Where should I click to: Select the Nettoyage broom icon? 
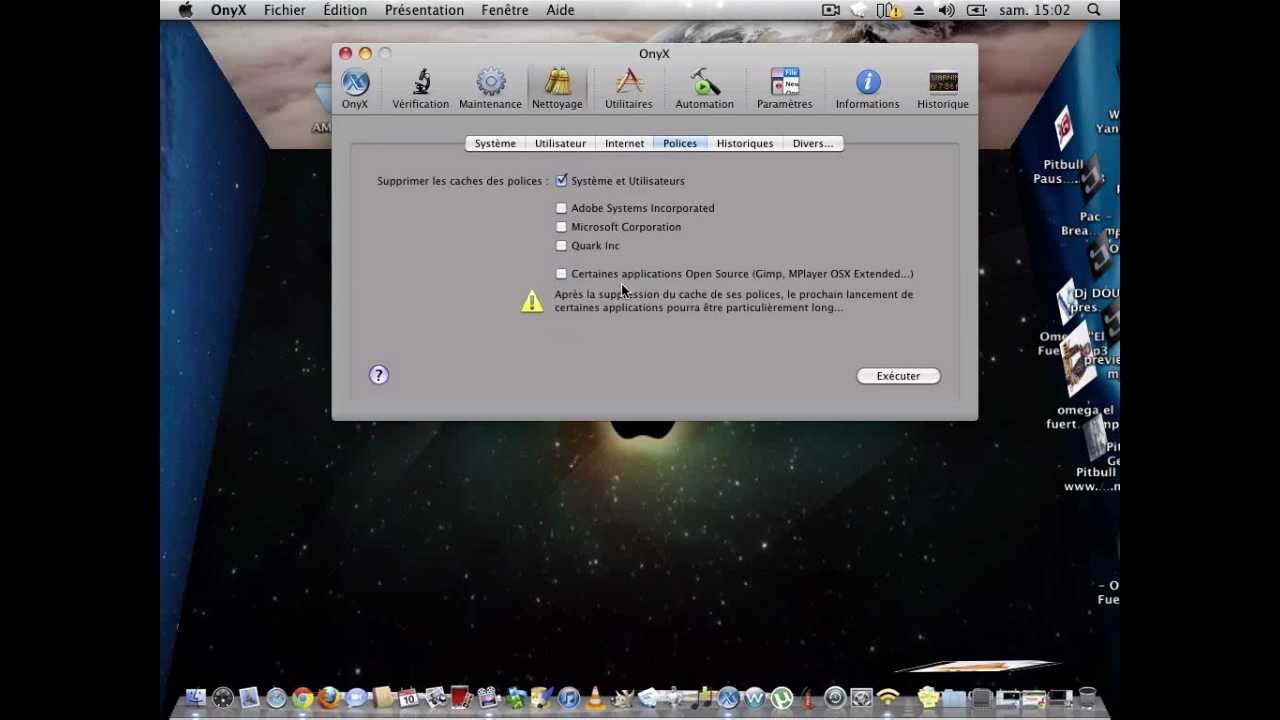coord(557,89)
